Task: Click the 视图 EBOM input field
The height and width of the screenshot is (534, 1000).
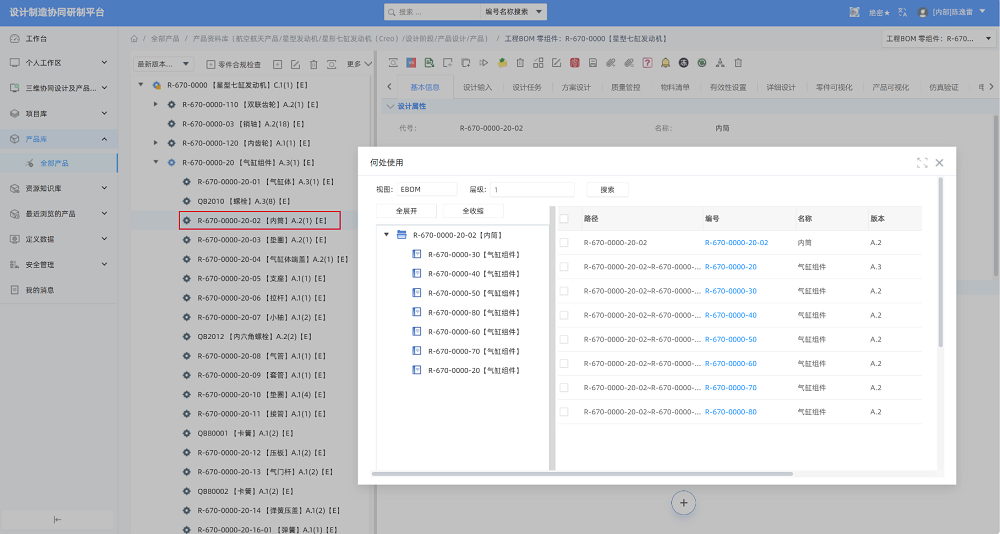Action: (x=427, y=189)
